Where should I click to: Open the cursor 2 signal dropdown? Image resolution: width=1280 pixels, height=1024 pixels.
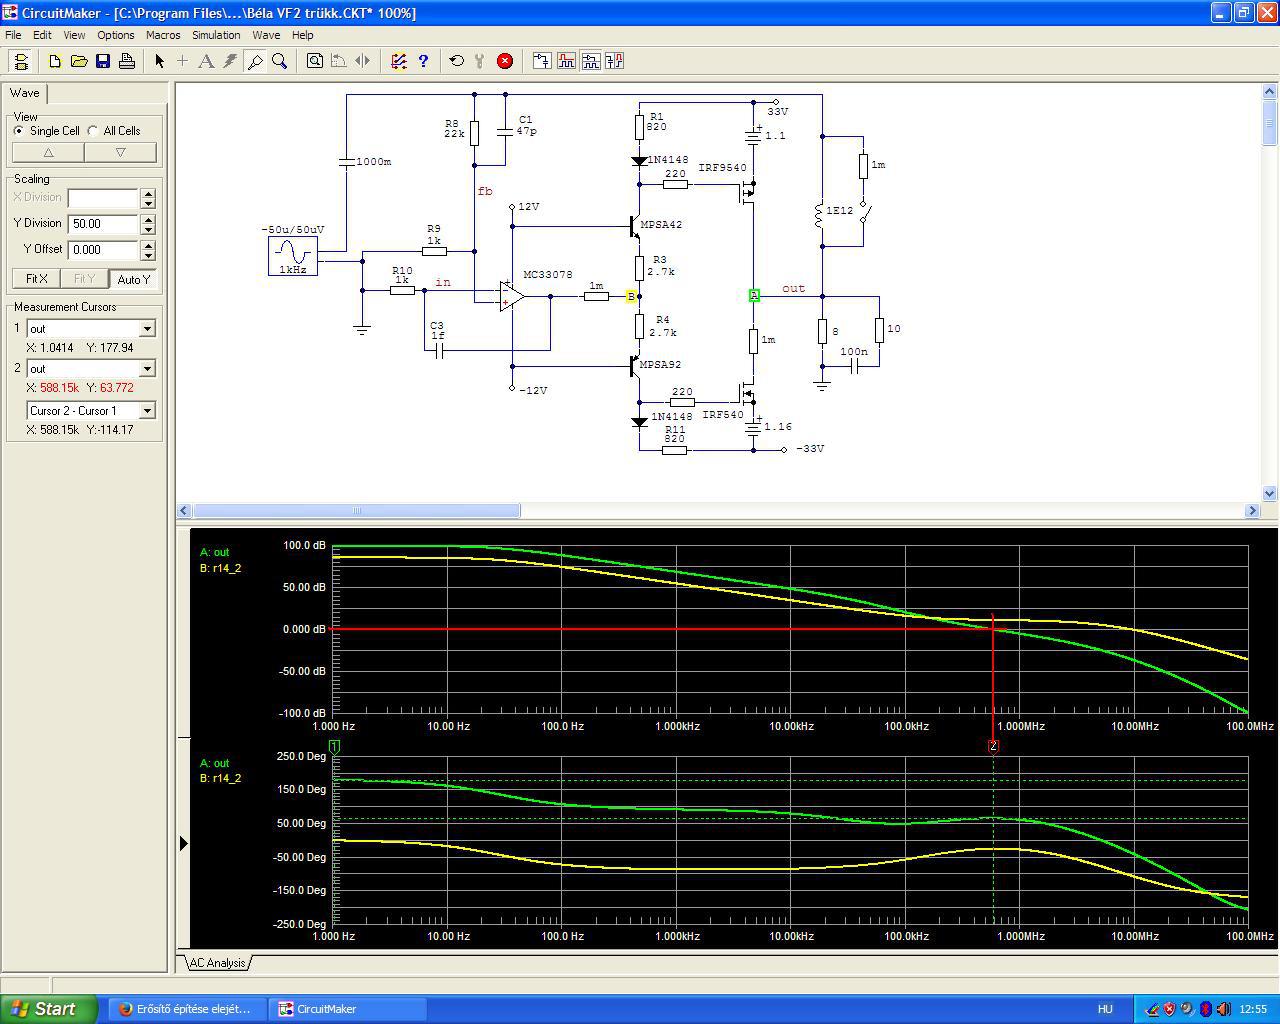coord(147,369)
